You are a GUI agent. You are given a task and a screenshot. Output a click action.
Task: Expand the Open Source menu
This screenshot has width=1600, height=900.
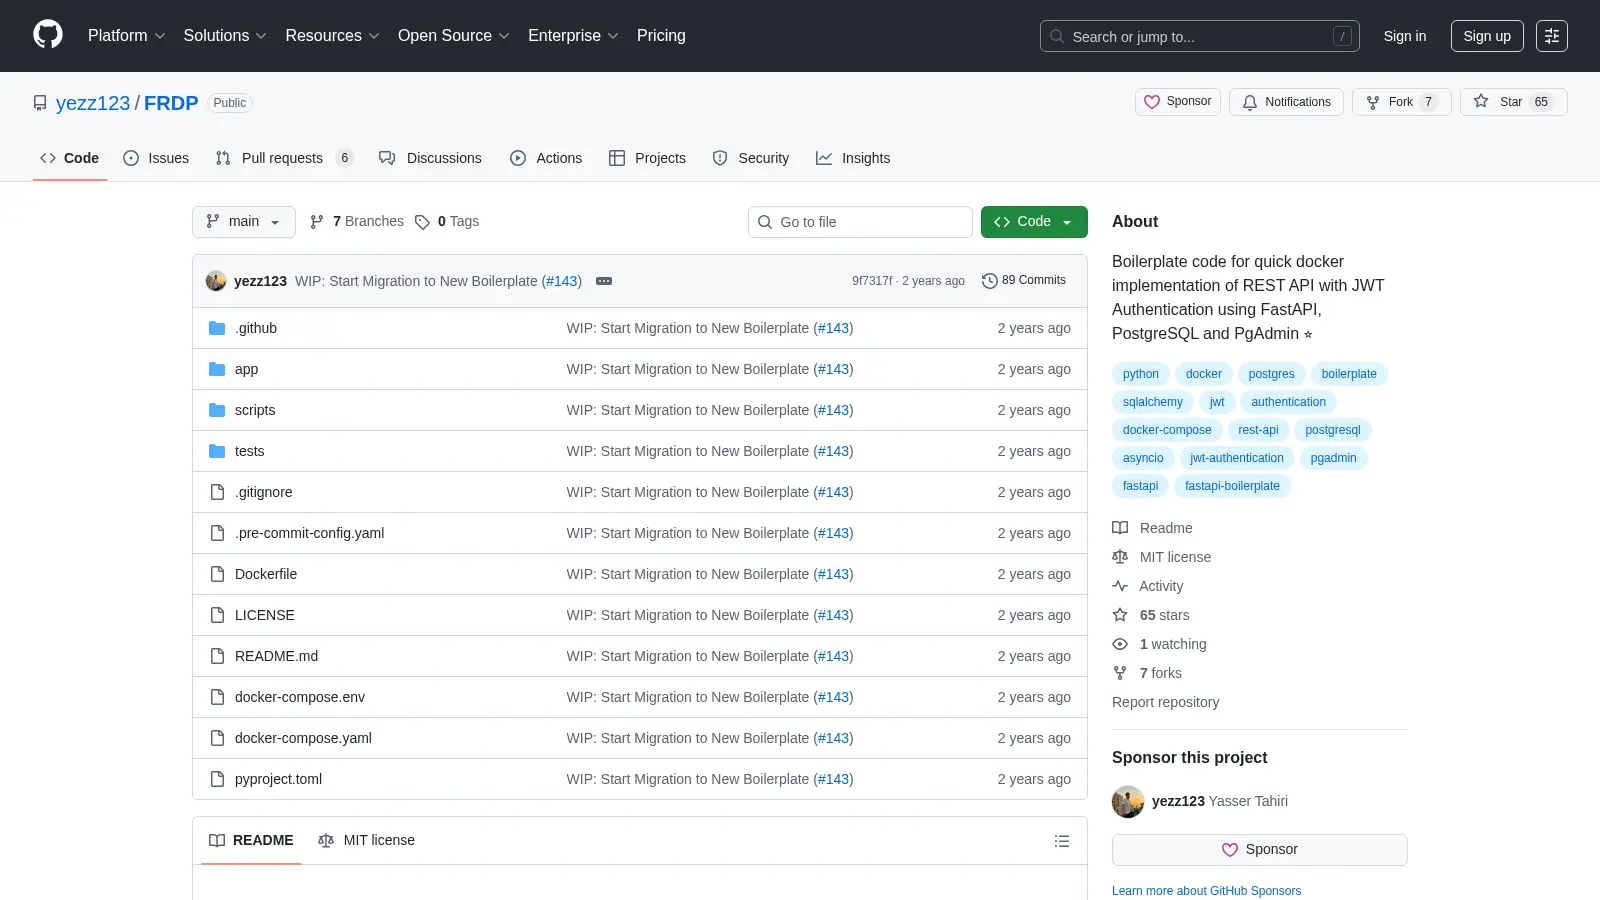[x=454, y=36]
